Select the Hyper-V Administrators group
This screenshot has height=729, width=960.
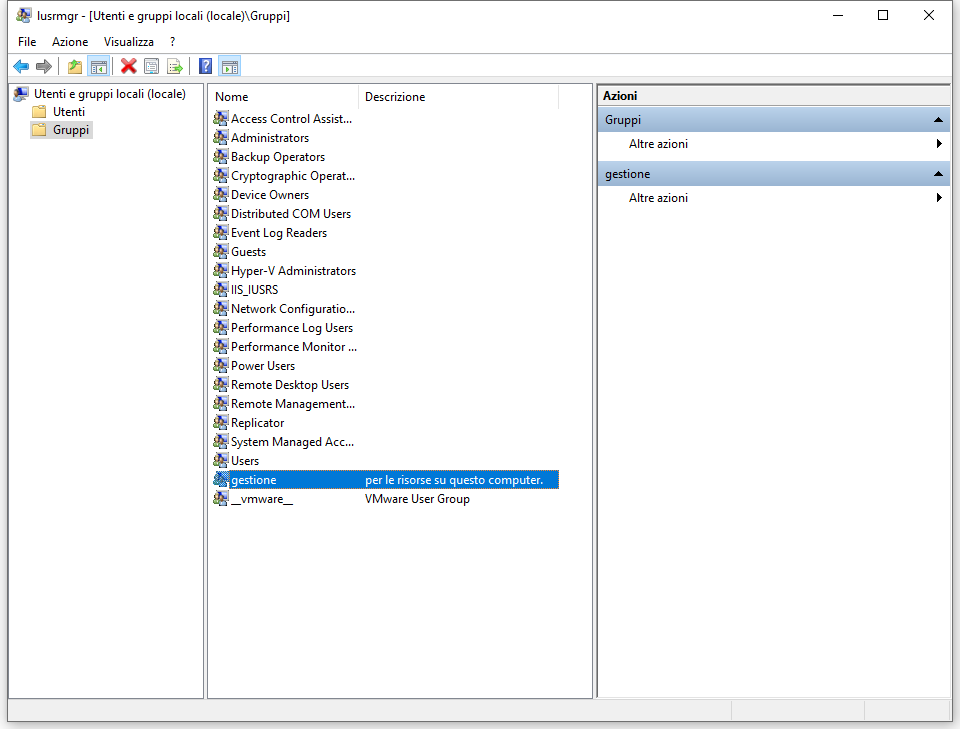[x=293, y=271]
